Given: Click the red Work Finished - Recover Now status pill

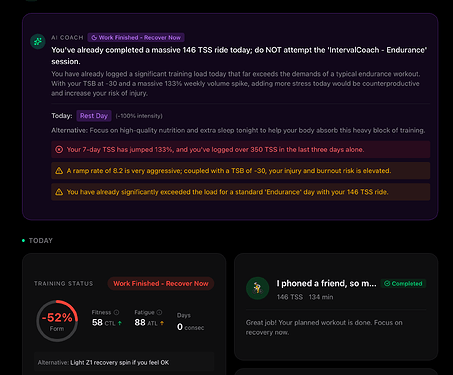Looking at the screenshot, I should pyautogui.click(x=161, y=284).
